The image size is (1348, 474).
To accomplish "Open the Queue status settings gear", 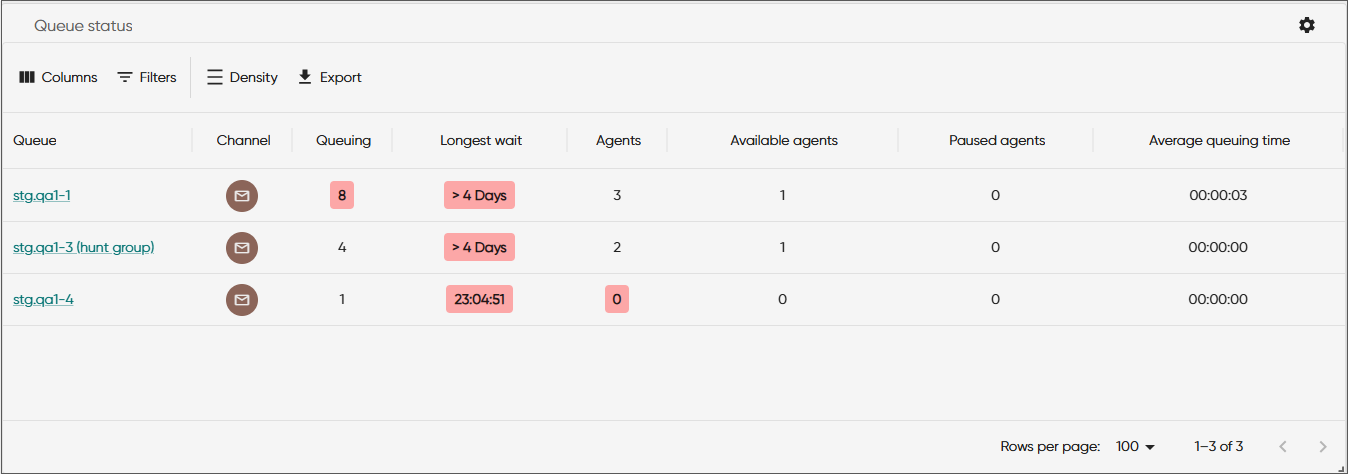I will pyautogui.click(x=1307, y=25).
